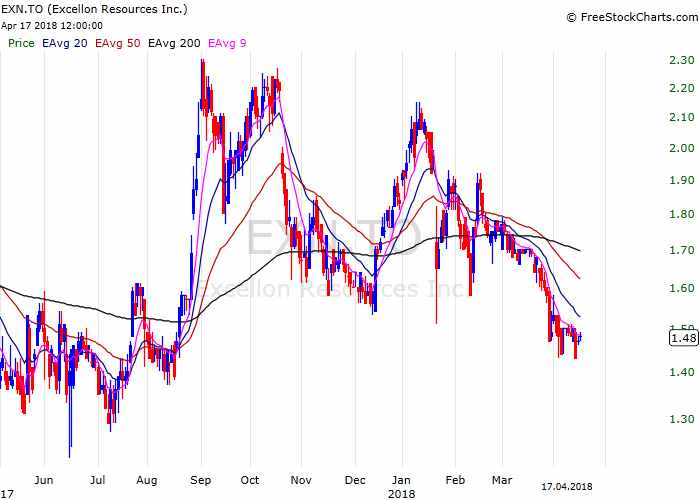This screenshot has width=700, height=500.
Task: Click the Mar label on time axis
Action: click(511, 479)
